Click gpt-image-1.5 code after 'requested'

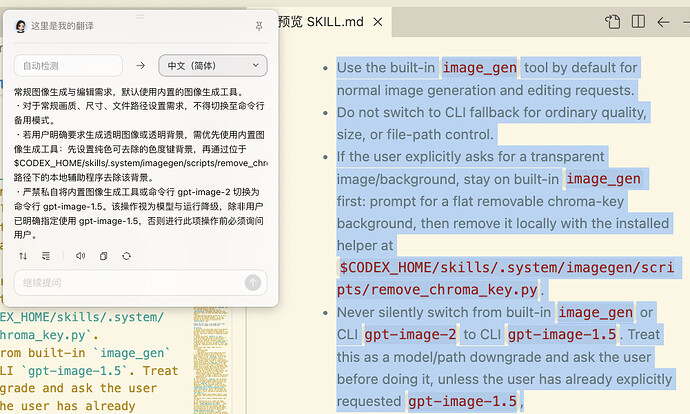click(462, 401)
